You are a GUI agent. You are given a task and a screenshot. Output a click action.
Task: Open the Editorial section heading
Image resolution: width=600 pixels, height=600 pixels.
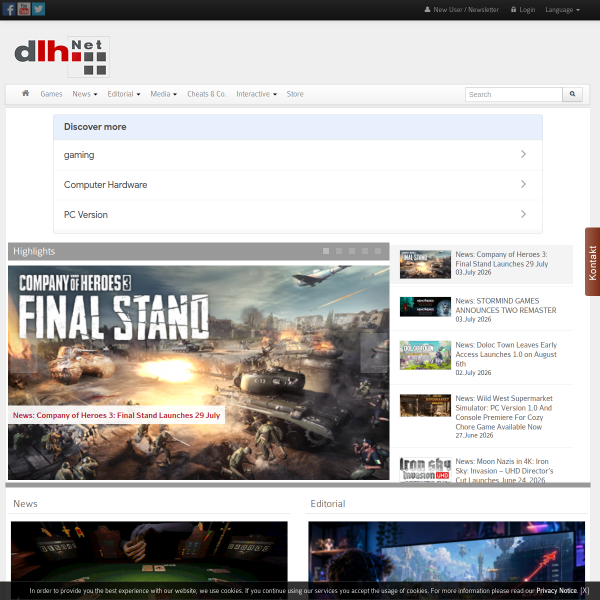tap(328, 504)
